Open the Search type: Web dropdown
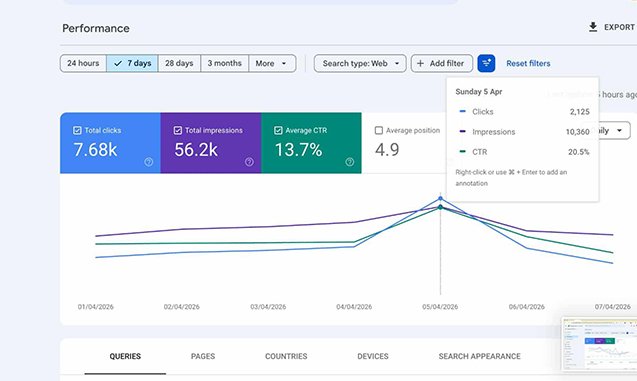Image resolution: width=637 pixels, height=381 pixels. (360, 63)
